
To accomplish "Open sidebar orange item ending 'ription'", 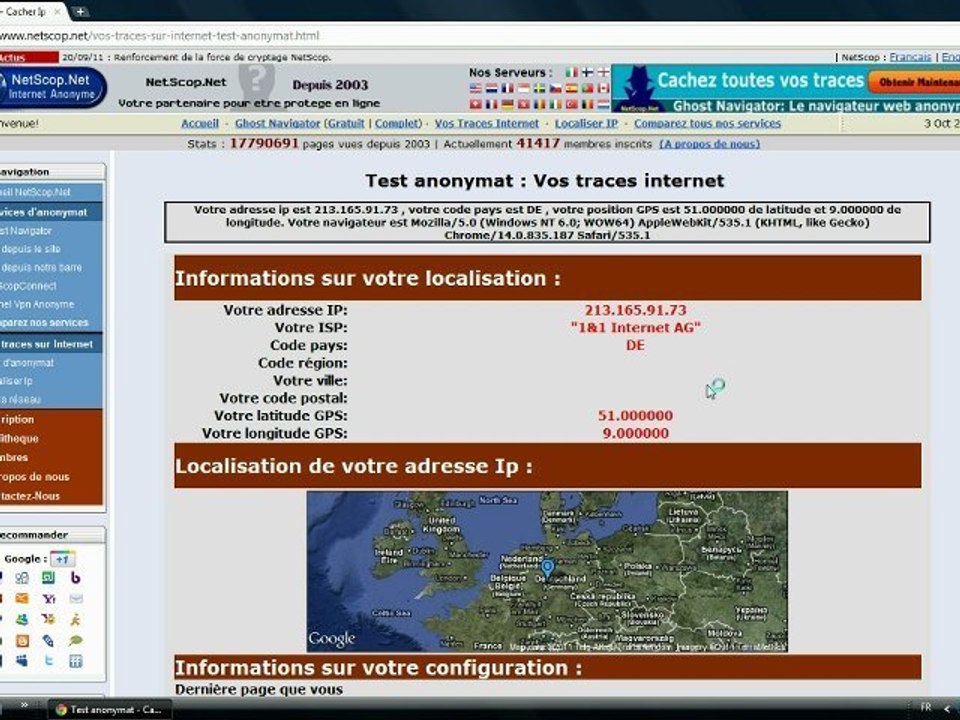I will tap(17, 419).
